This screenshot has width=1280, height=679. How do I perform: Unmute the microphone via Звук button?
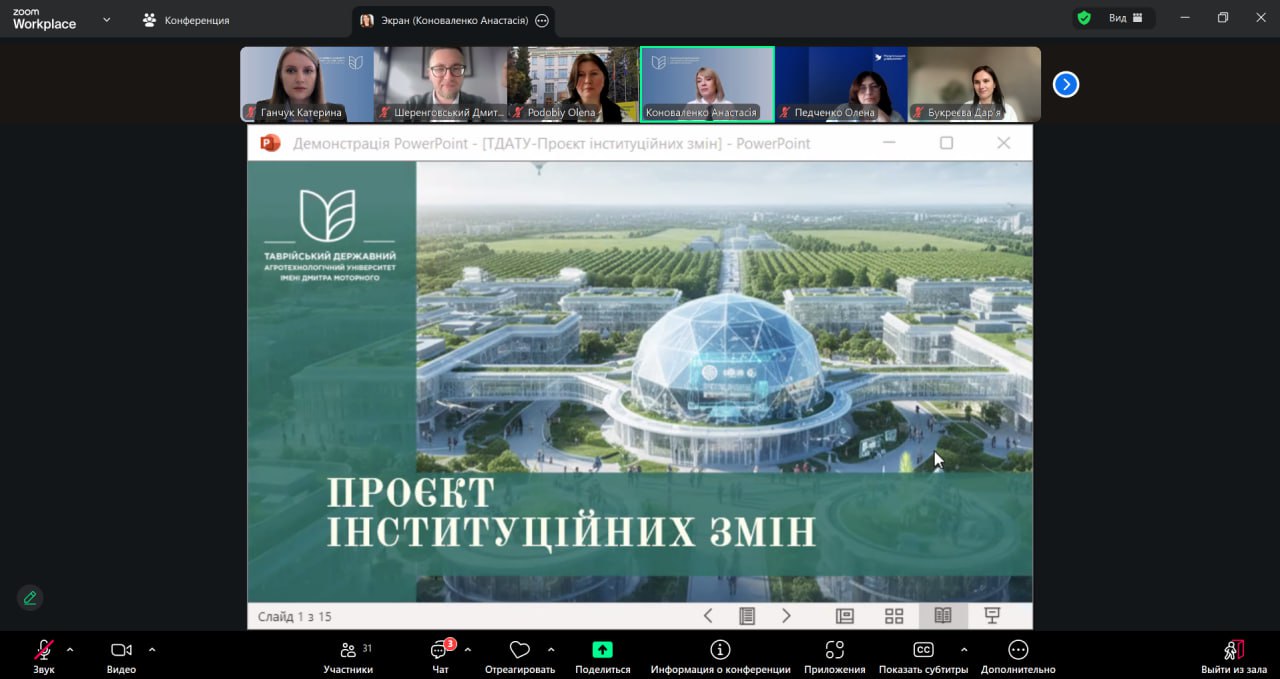point(44,657)
